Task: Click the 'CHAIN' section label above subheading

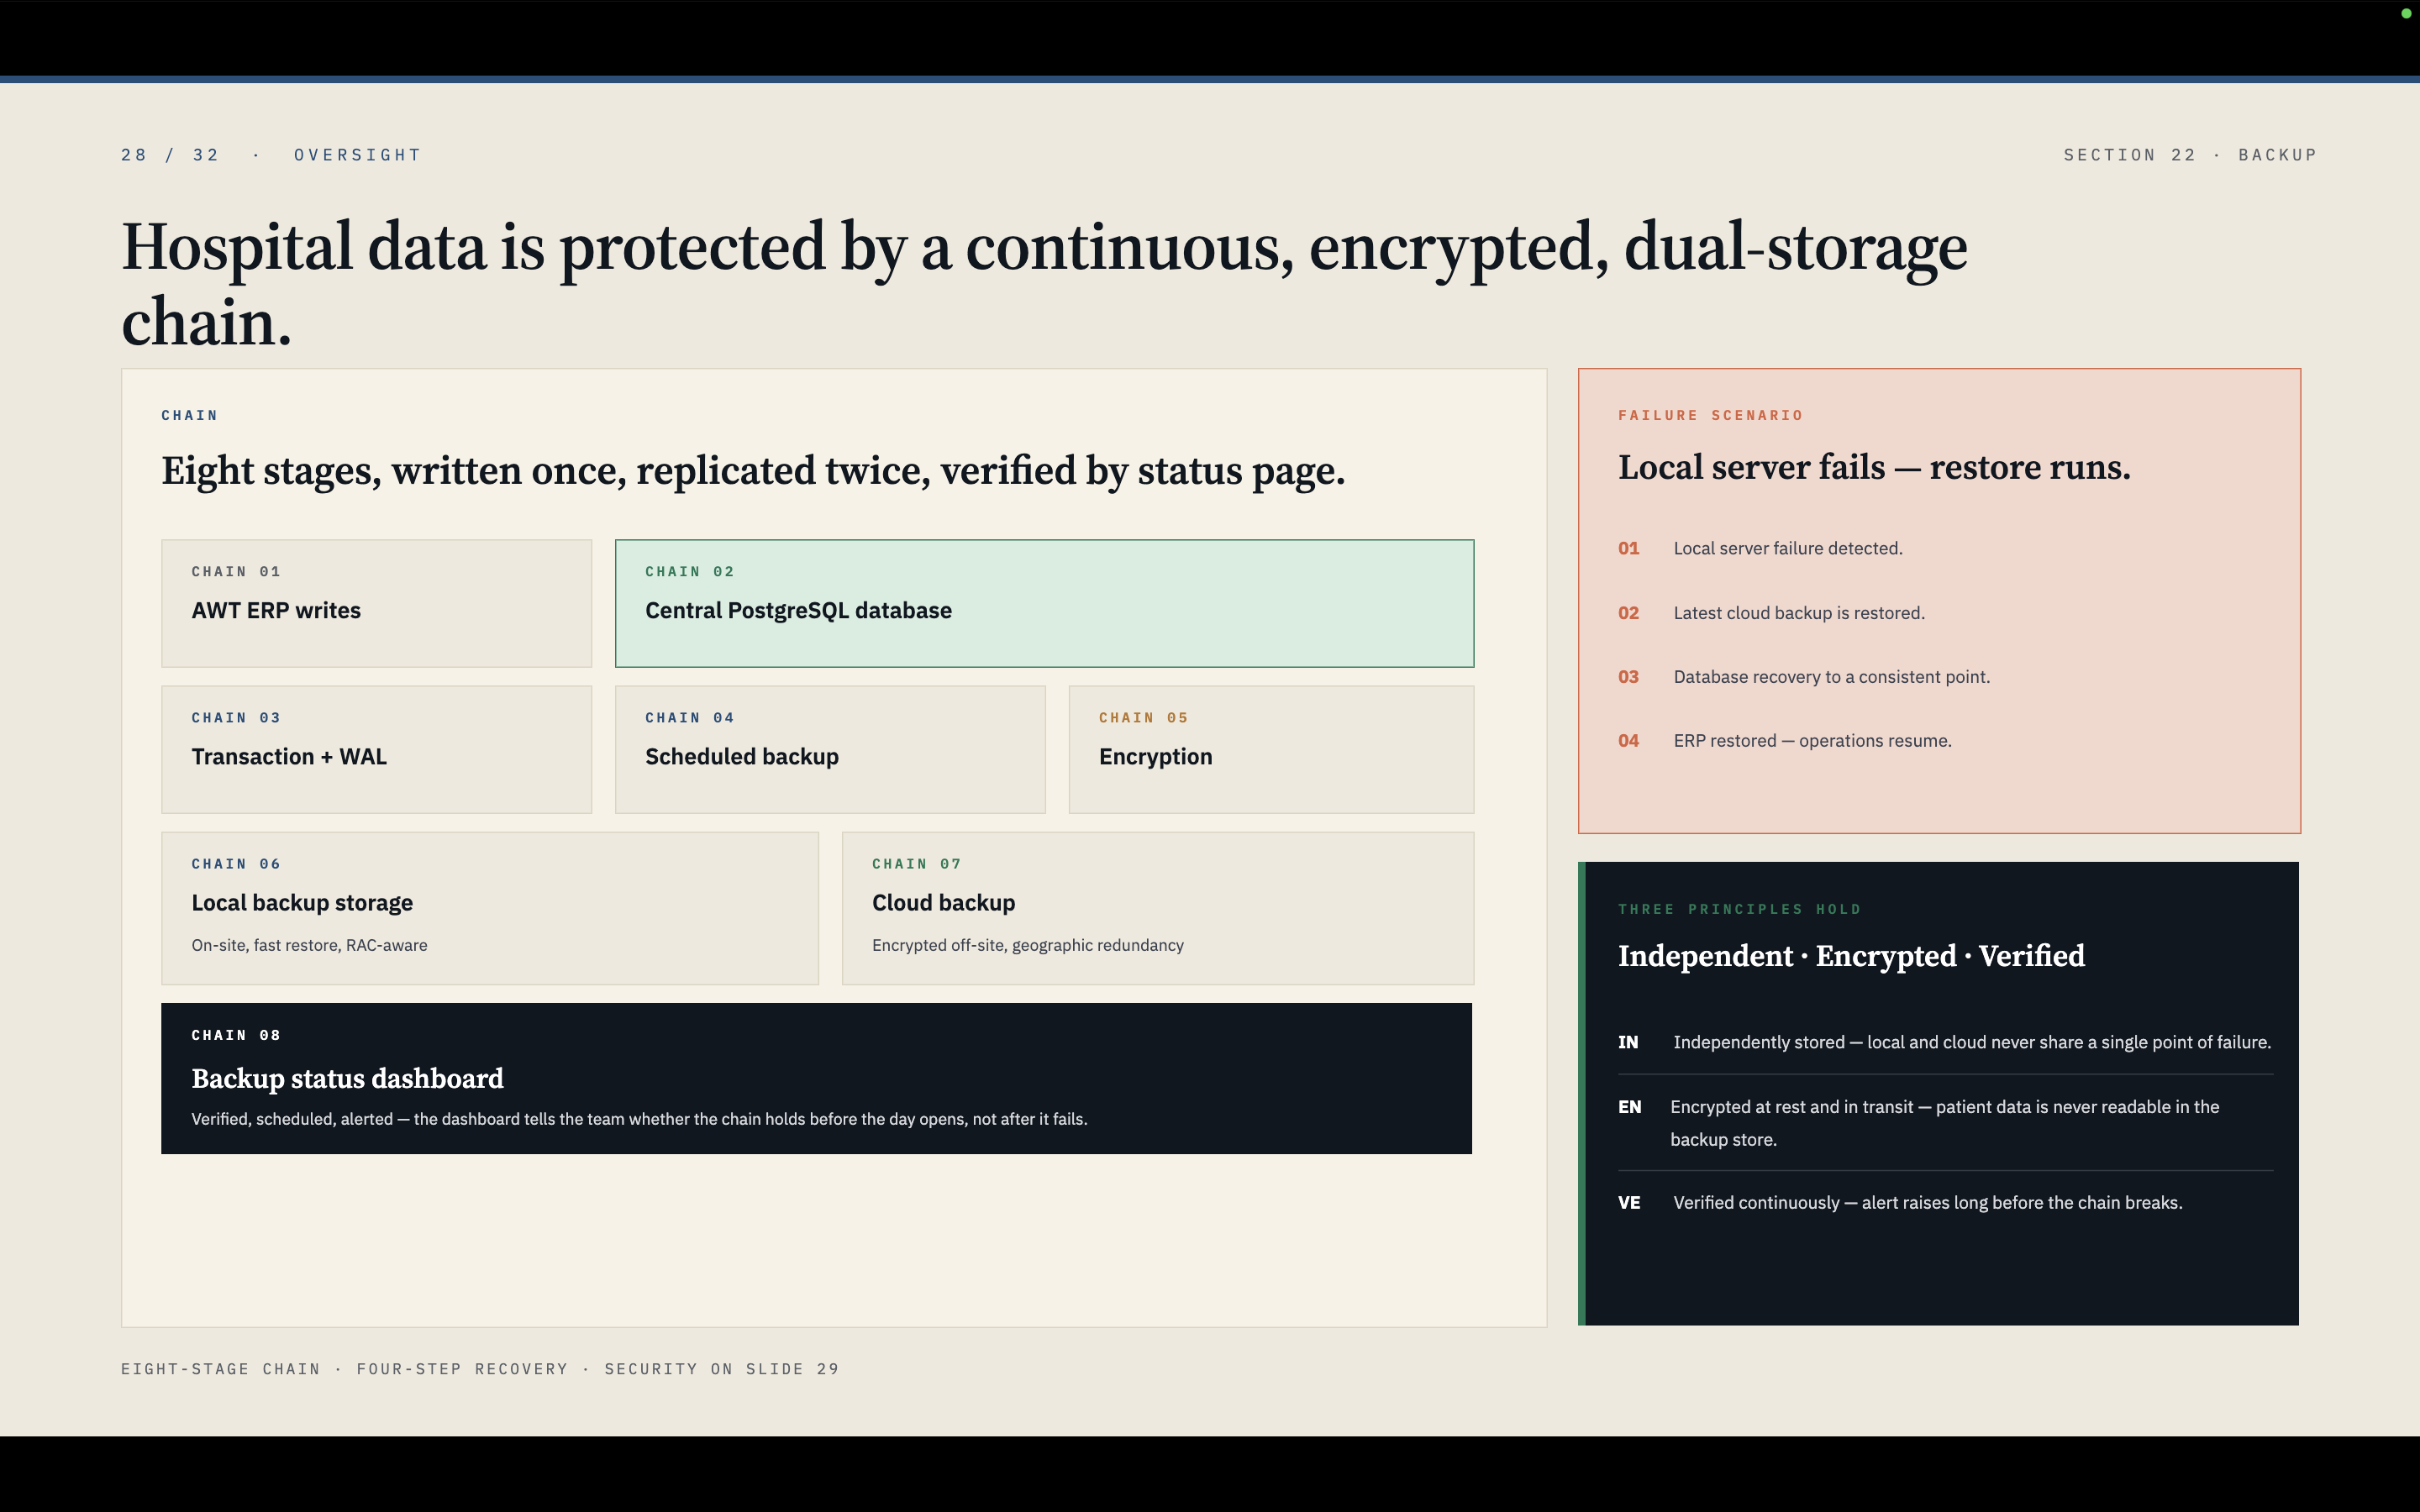Action: click(x=189, y=415)
